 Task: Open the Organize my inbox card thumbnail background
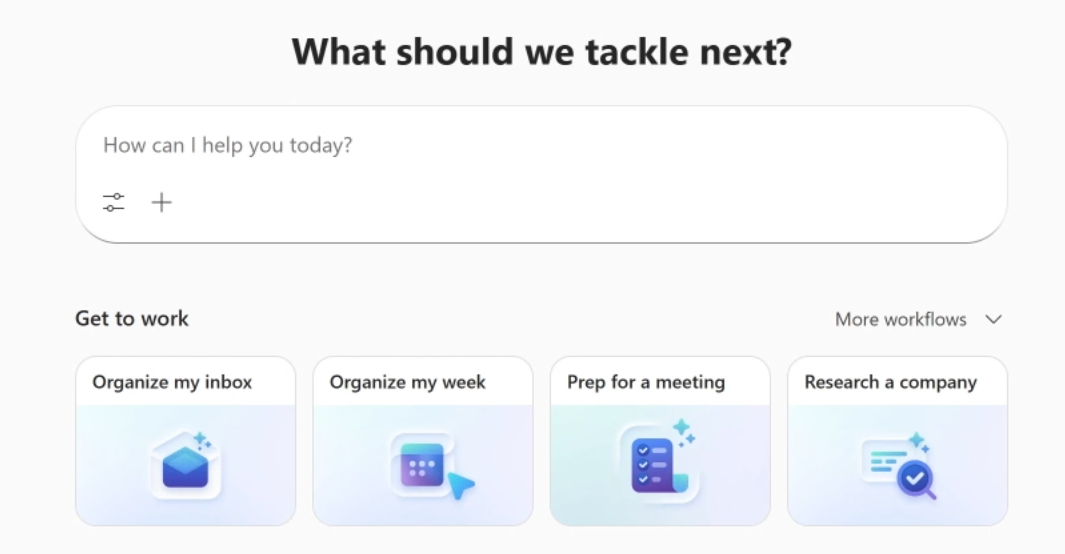(110, 500)
